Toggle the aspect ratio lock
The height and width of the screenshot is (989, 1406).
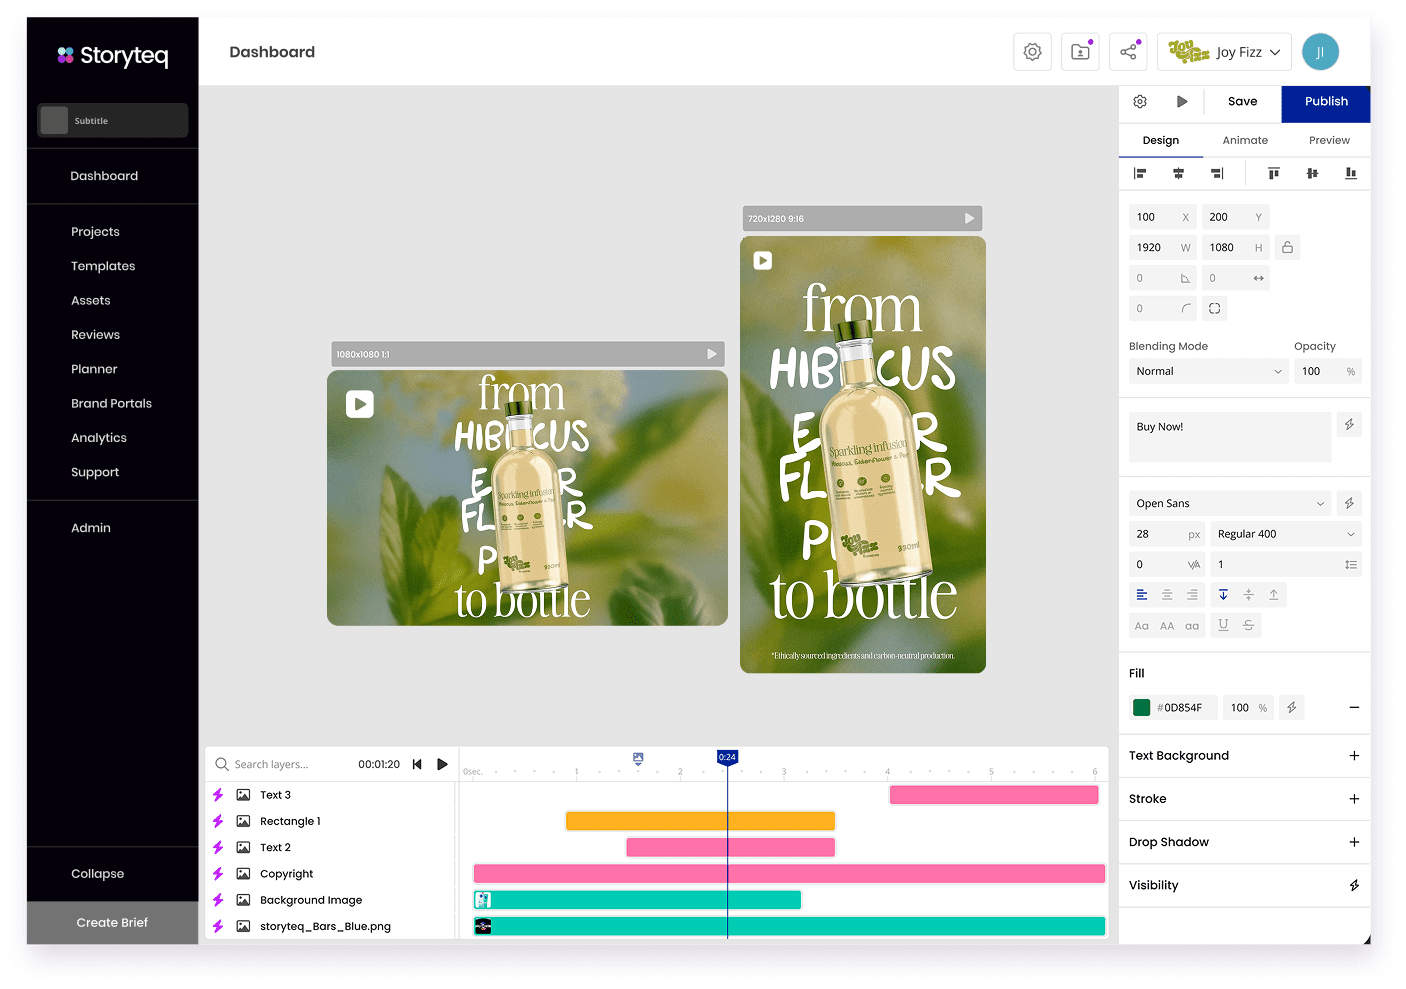pyautogui.click(x=1288, y=247)
